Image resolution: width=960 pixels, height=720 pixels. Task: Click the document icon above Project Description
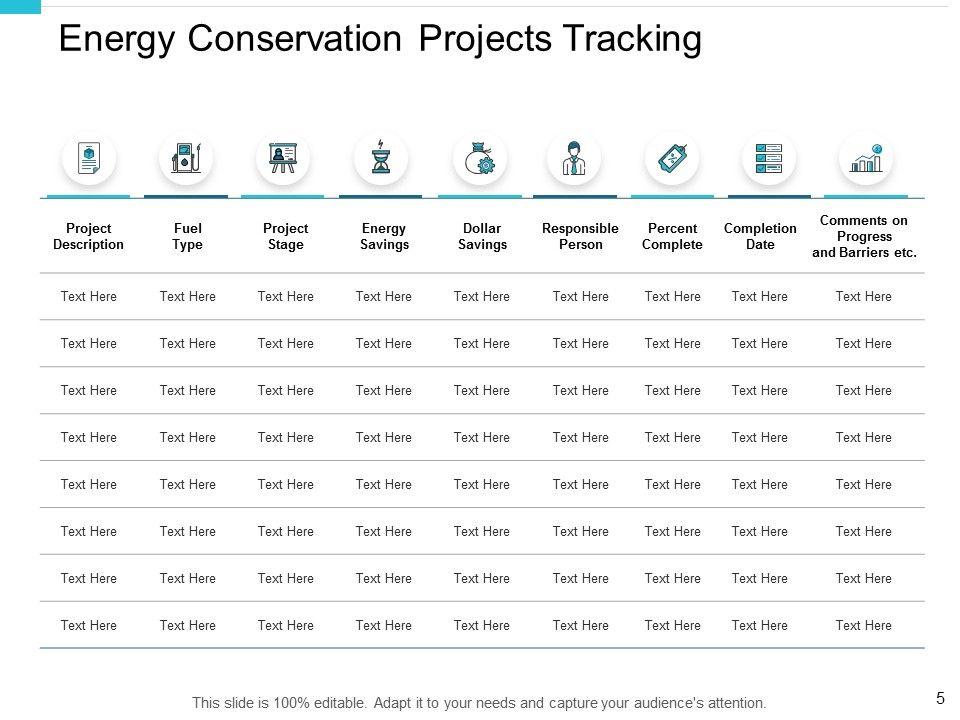[89, 158]
